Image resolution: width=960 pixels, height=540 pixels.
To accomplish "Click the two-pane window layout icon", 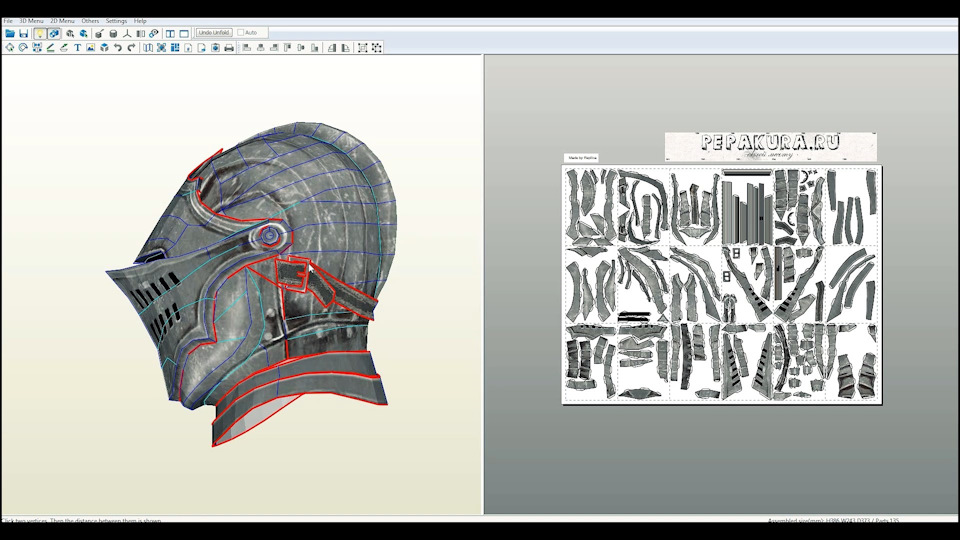I will pos(170,33).
